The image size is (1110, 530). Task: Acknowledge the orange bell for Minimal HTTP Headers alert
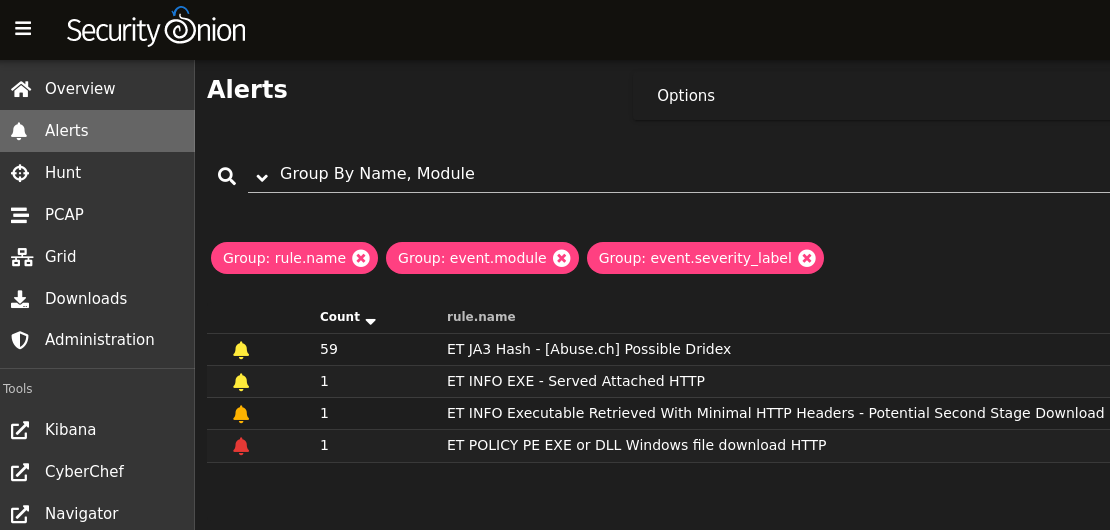click(x=241, y=413)
